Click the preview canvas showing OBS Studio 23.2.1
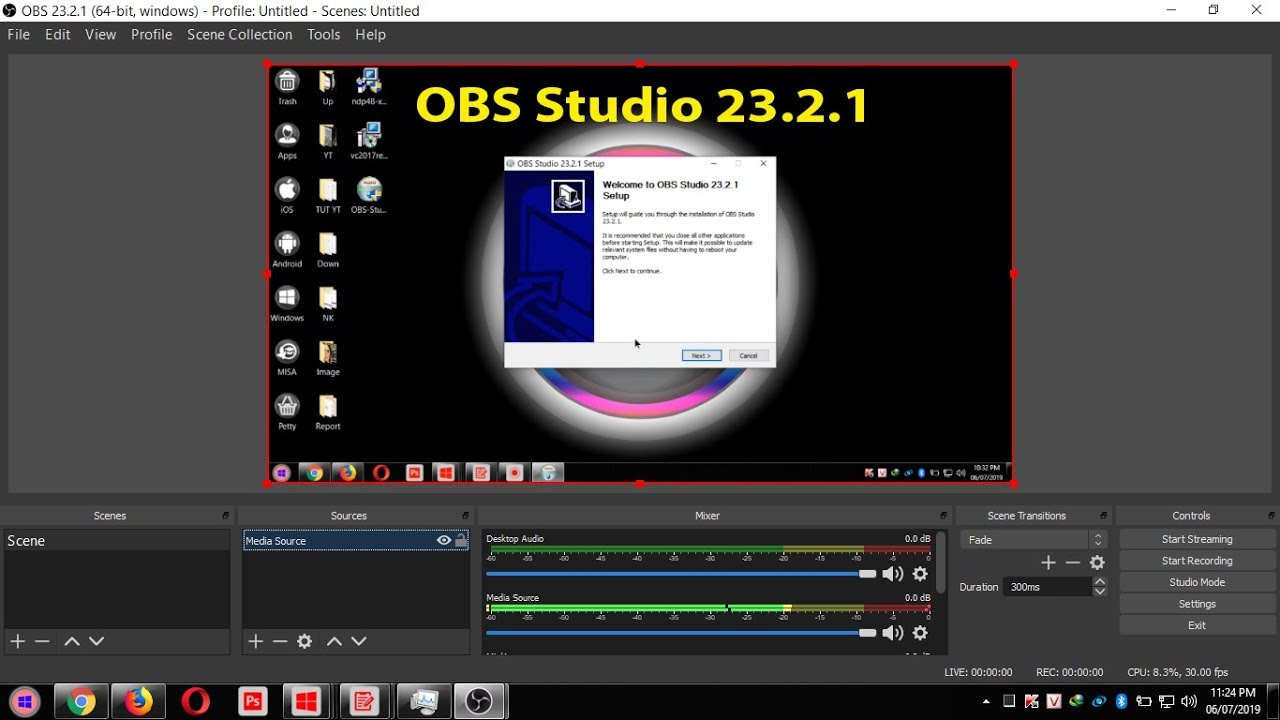Image resolution: width=1280 pixels, height=720 pixels. pyautogui.click(x=640, y=274)
